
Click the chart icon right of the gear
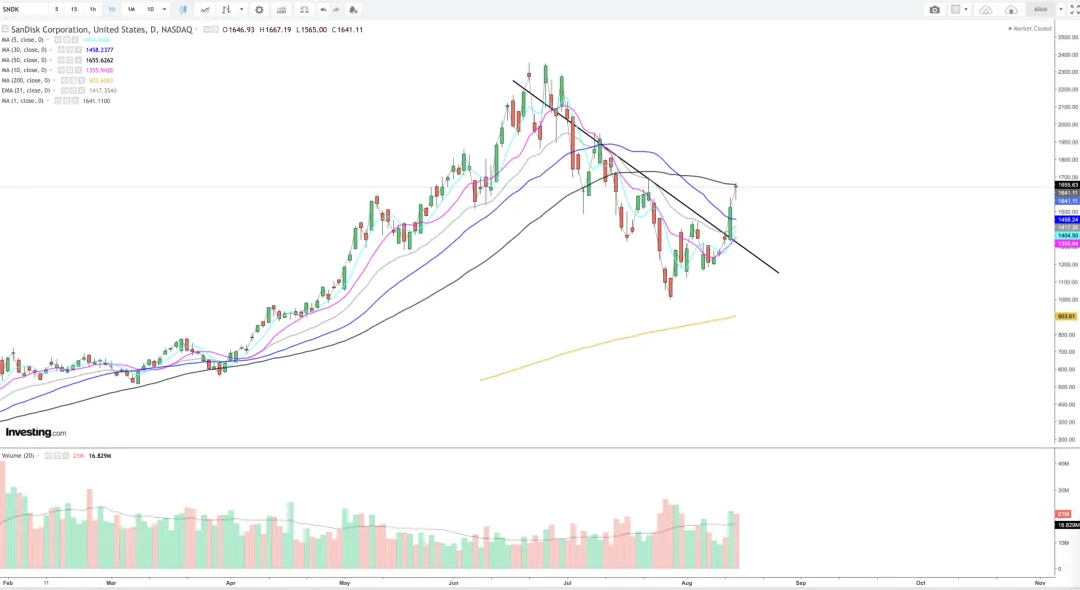point(282,10)
